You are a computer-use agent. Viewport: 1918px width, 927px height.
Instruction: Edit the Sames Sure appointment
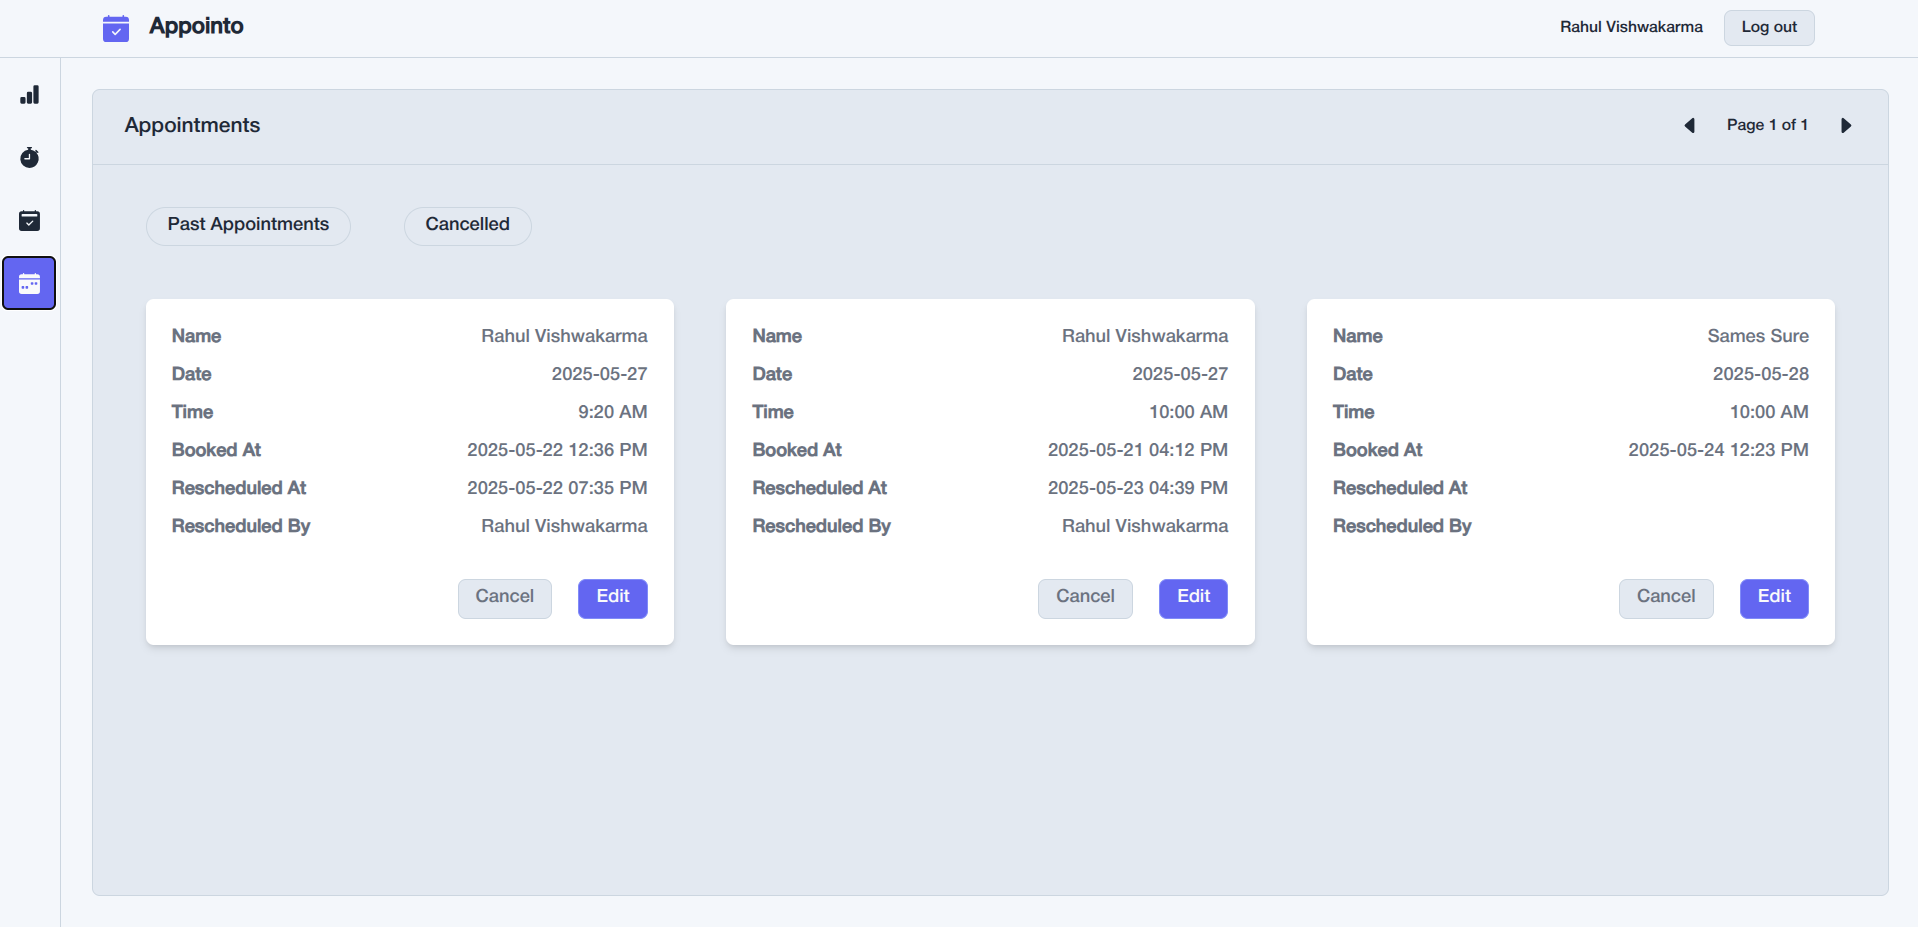[x=1773, y=597]
